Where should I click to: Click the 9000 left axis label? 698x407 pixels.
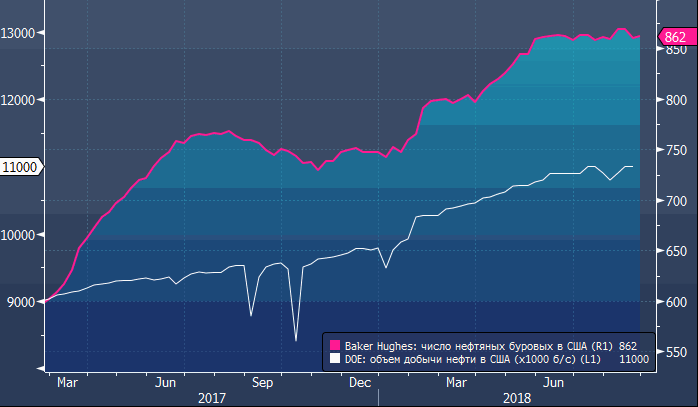point(22,302)
